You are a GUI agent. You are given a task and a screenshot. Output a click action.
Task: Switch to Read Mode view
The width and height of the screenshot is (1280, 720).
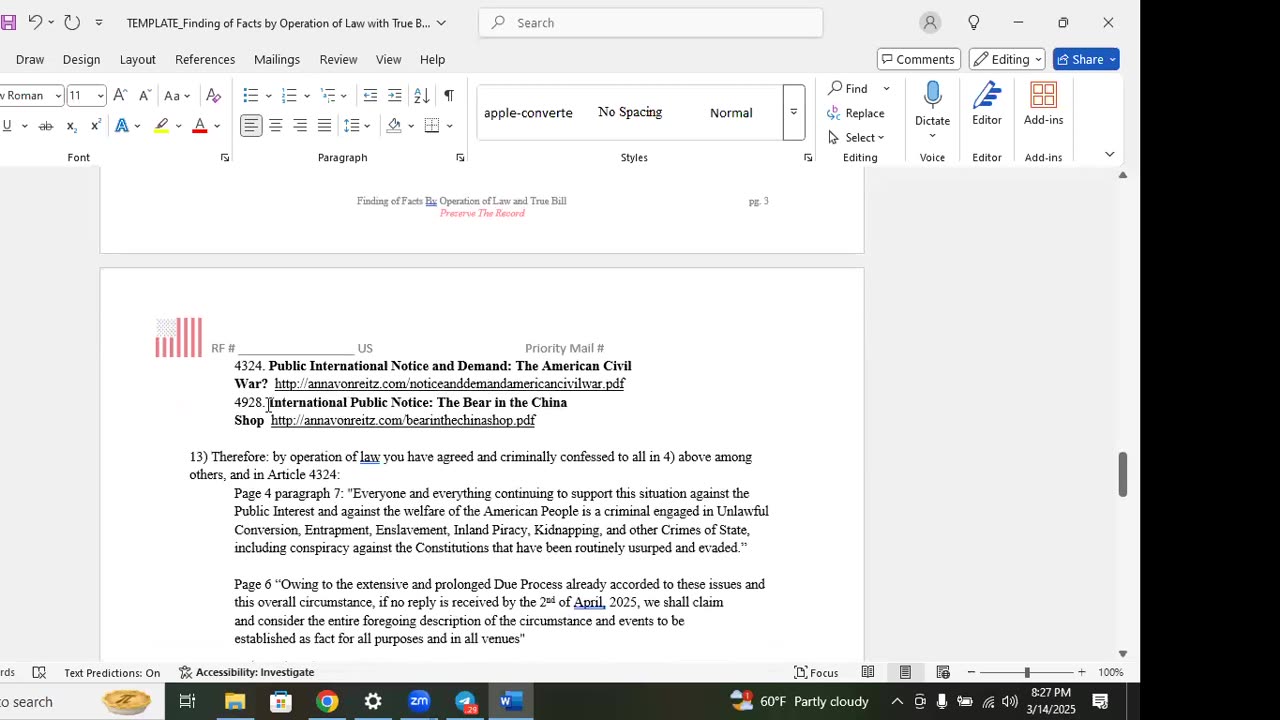868,672
